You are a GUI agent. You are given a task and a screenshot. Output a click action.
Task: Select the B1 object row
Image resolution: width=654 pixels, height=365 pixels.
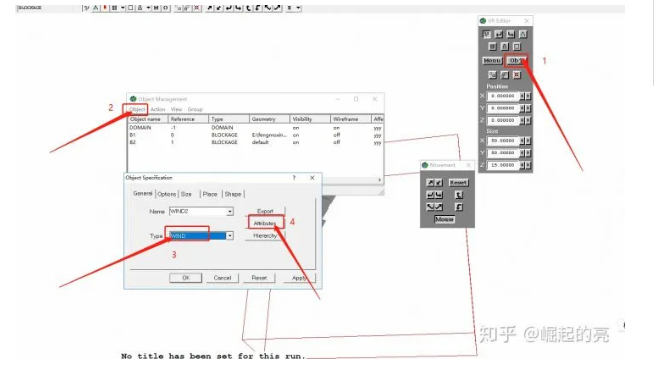pos(254,135)
